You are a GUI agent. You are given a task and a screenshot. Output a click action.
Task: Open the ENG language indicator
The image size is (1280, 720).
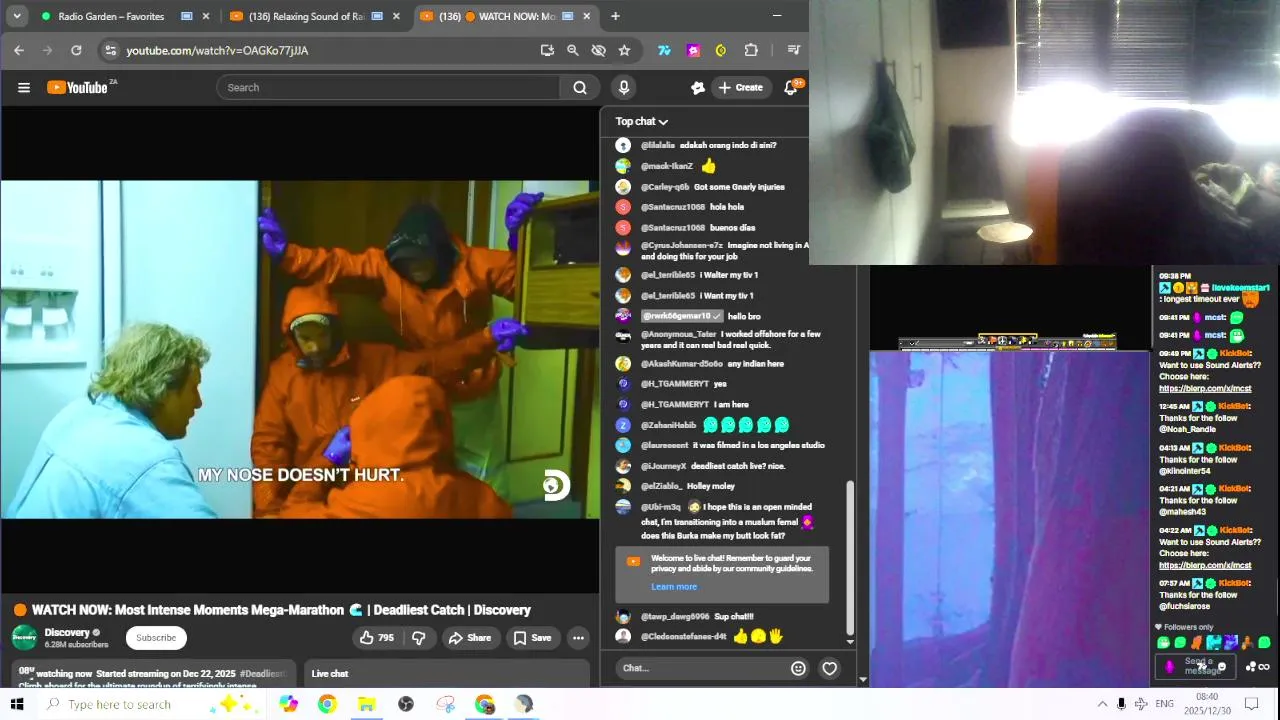[x=1164, y=704]
